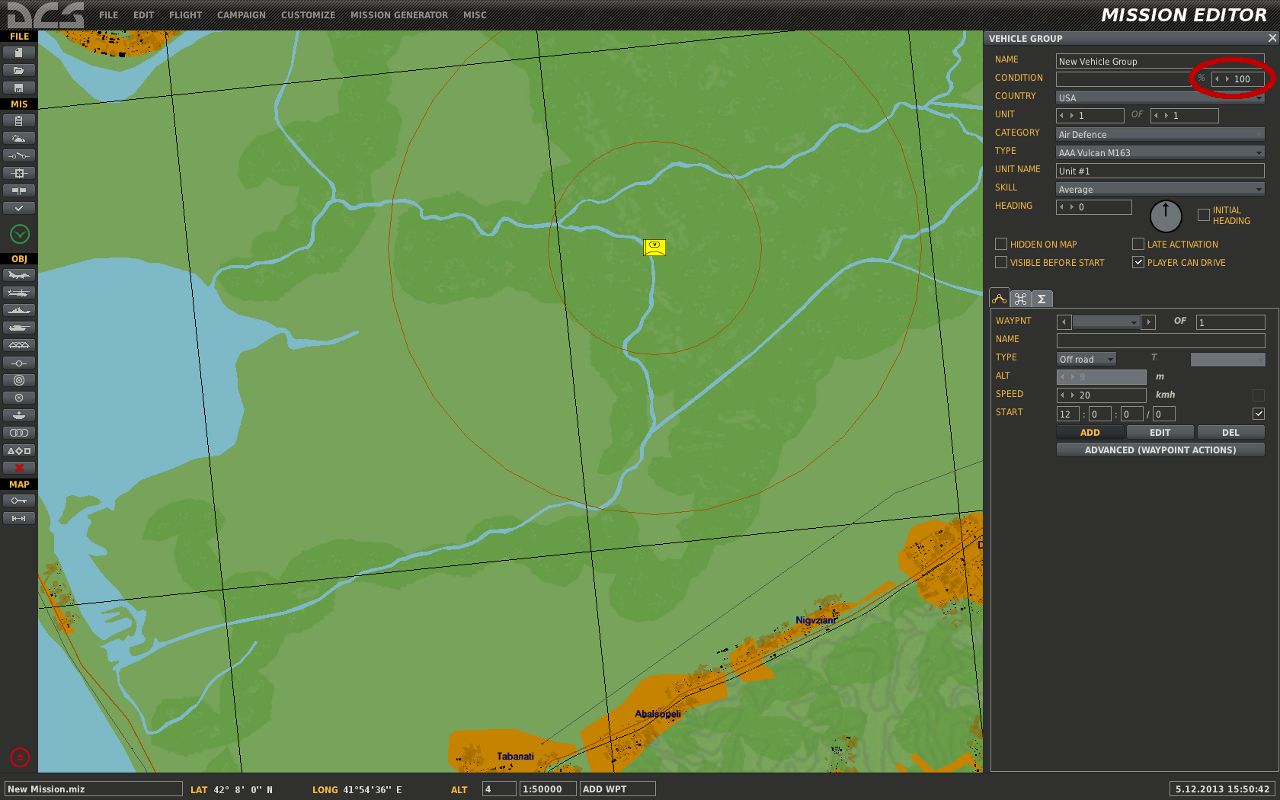Select the airplane group placement tool
Image resolution: width=1280 pixels, height=800 pixels.
[19, 275]
